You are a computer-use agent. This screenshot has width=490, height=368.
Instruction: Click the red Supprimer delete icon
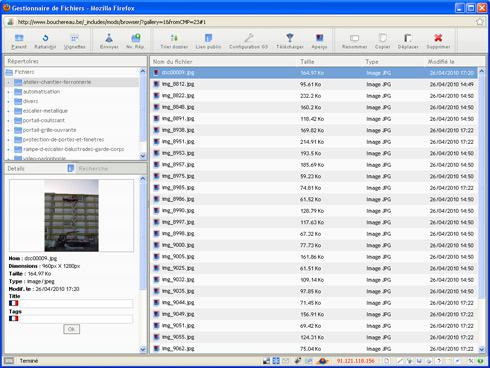click(438, 38)
